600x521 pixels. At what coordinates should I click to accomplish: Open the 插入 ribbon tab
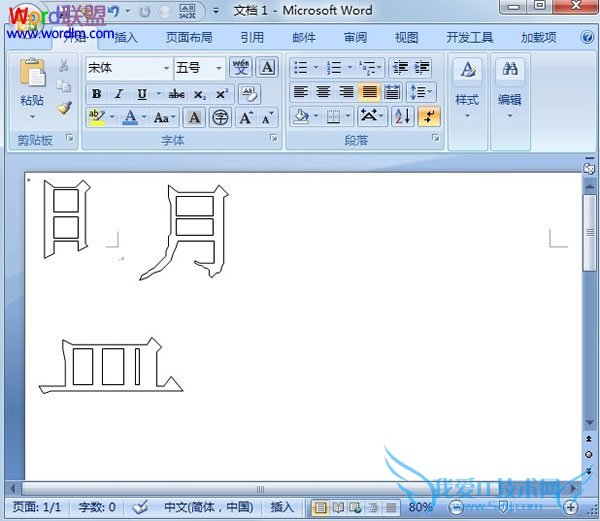[126, 37]
